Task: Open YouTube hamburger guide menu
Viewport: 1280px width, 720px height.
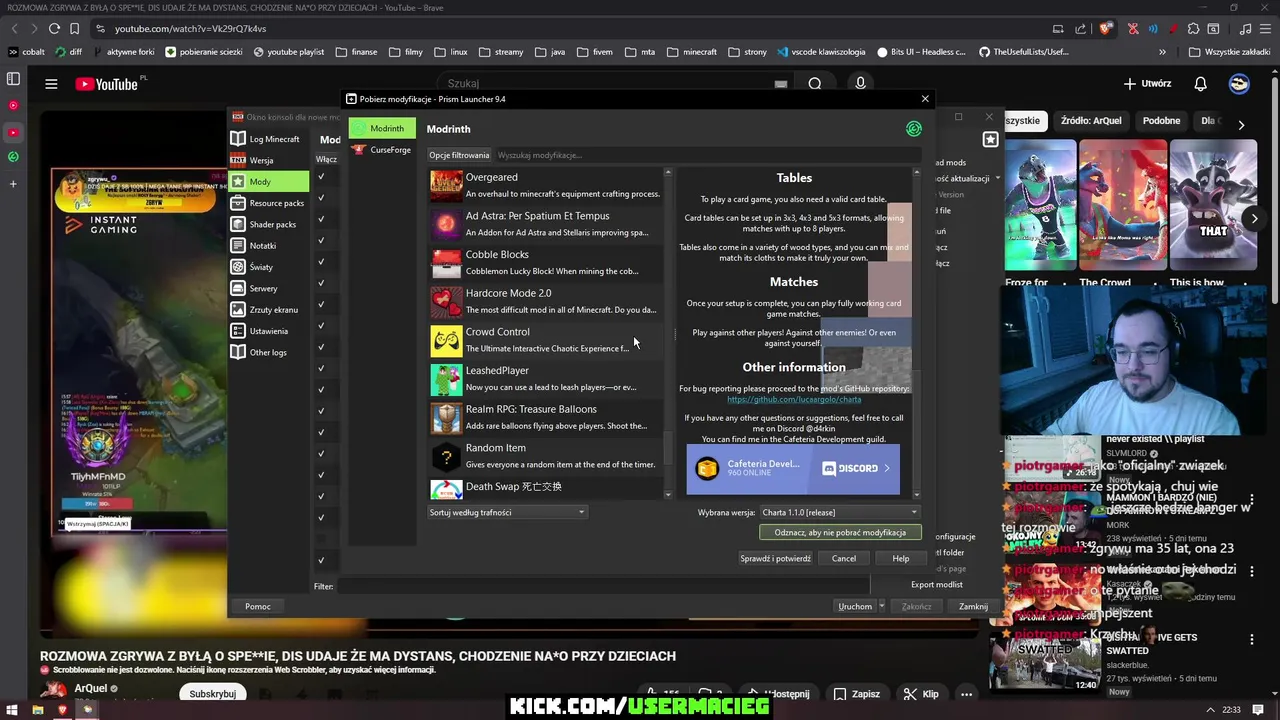Action: [x=51, y=84]
